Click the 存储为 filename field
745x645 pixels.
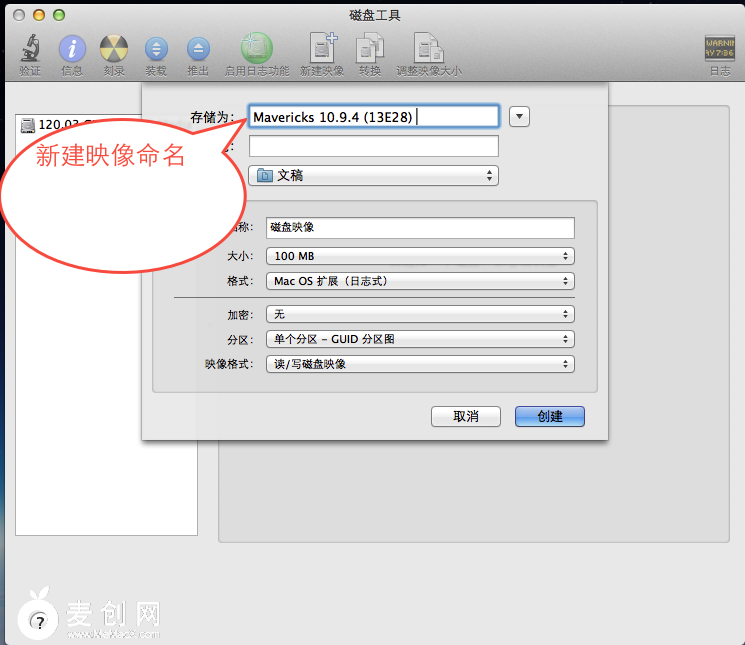point(373,116)
